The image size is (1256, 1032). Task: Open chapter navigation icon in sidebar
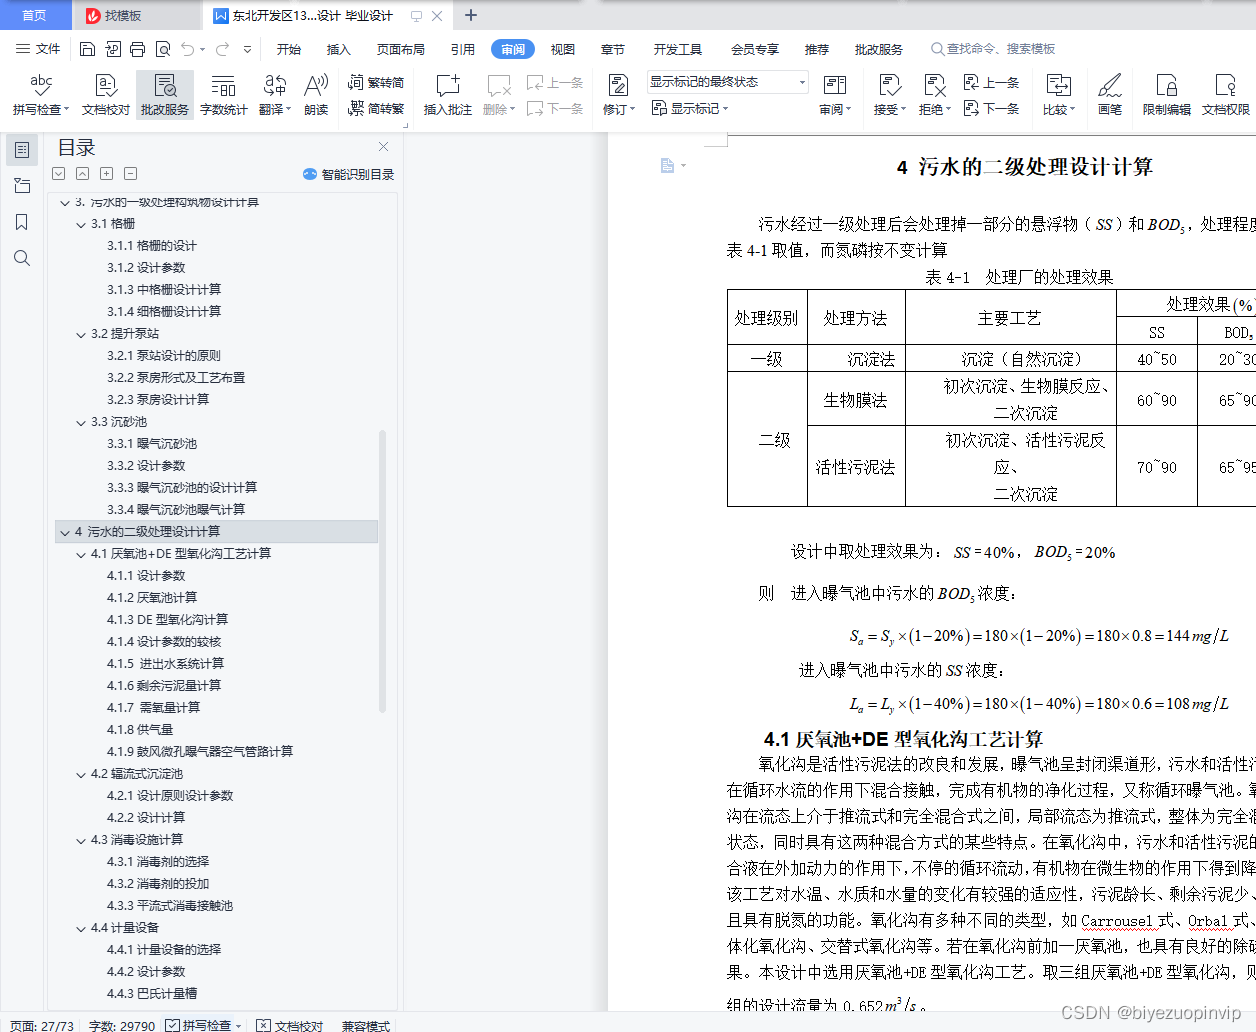tap(22, 186)
